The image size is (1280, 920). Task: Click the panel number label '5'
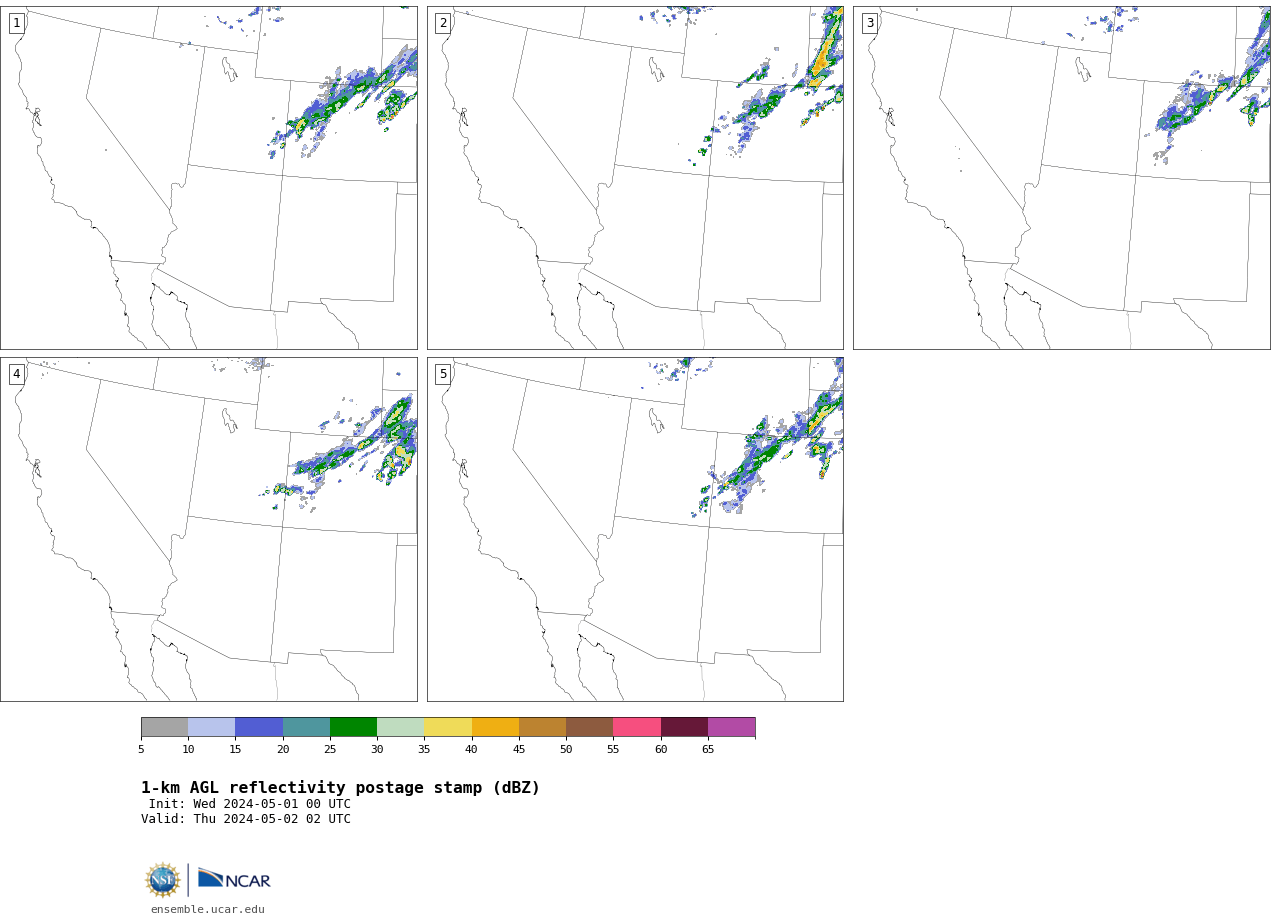(443, 374)
